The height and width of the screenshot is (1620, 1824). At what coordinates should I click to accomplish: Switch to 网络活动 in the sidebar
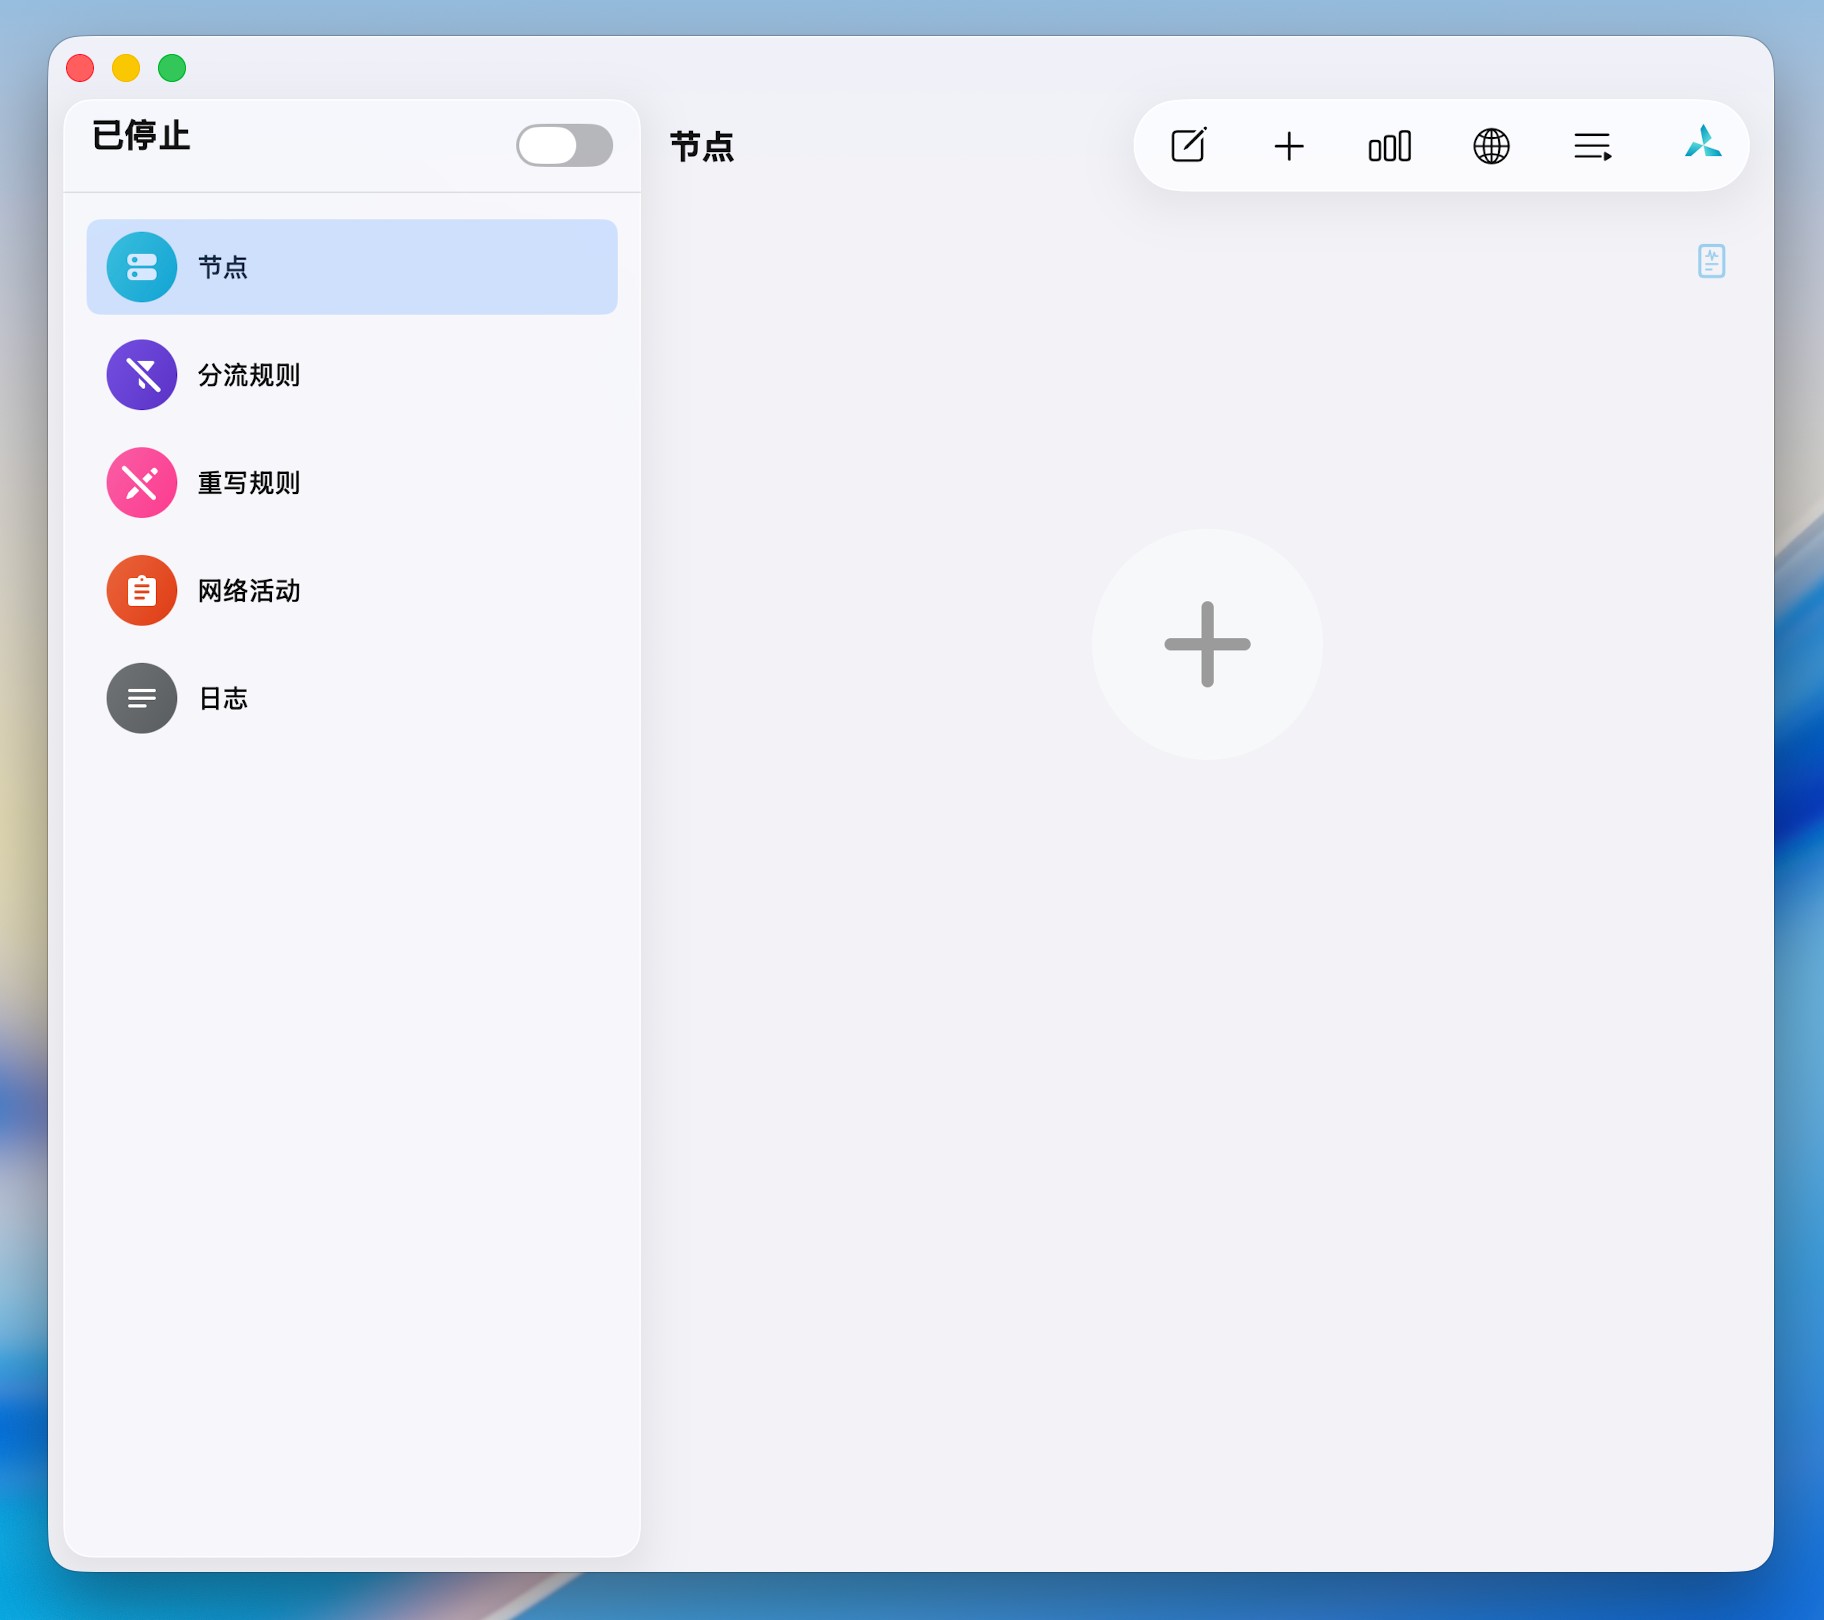(249, 591)
